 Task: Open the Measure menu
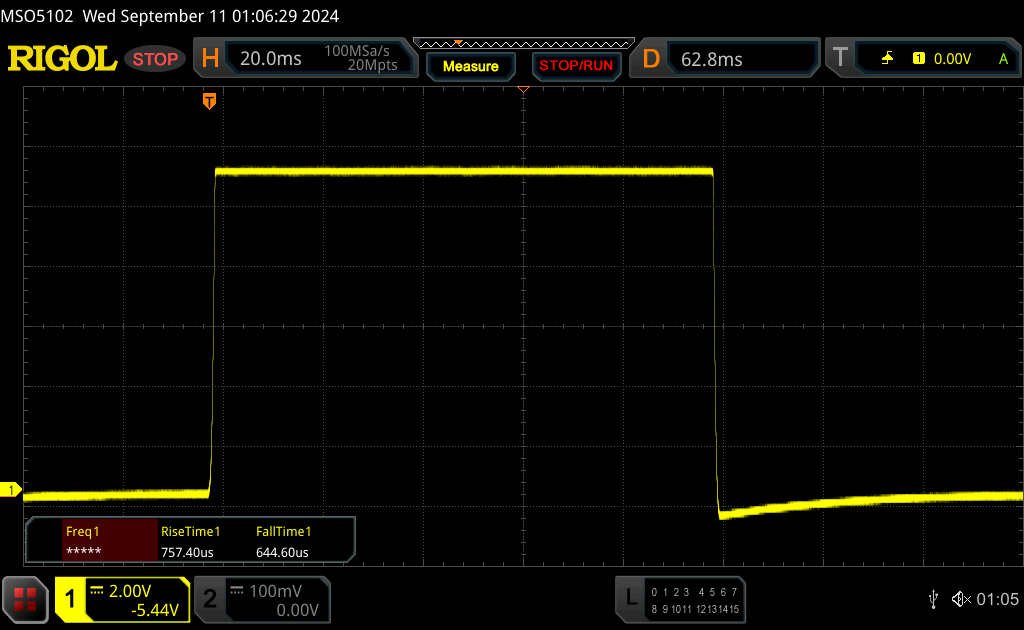coord(470,66)
